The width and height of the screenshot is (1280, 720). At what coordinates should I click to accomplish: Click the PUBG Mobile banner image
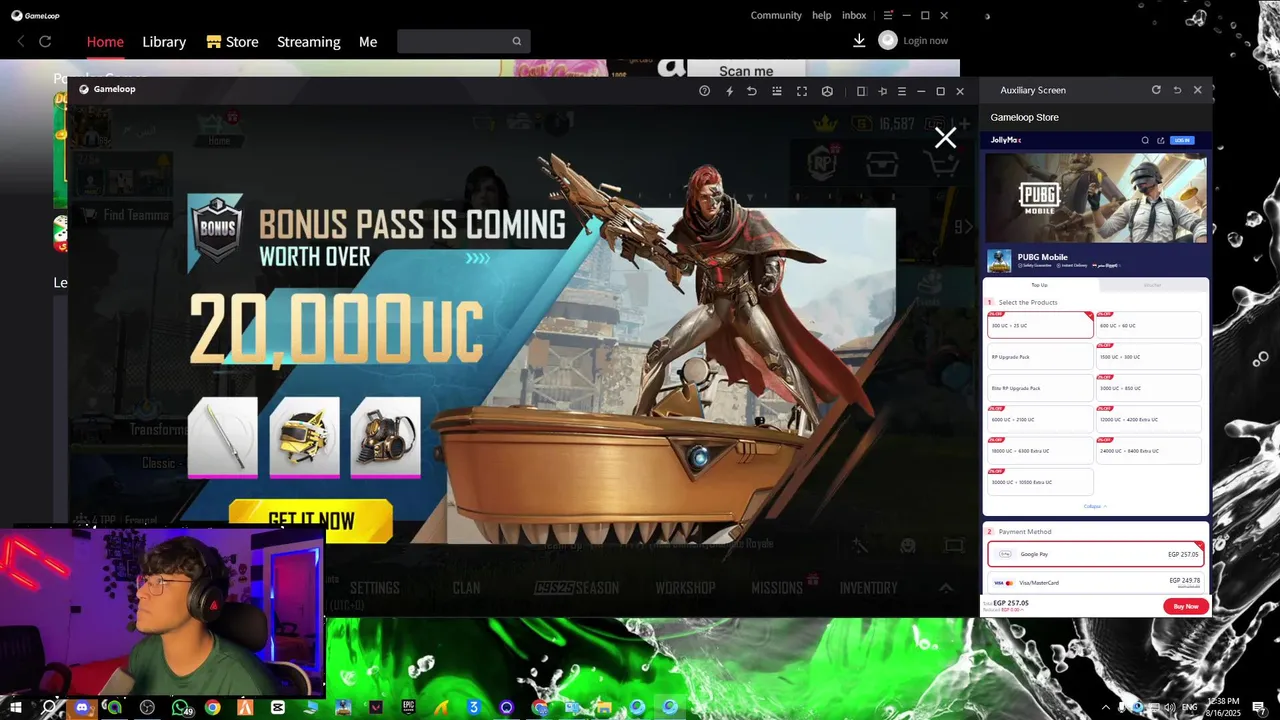click(x=1096, y=197)
